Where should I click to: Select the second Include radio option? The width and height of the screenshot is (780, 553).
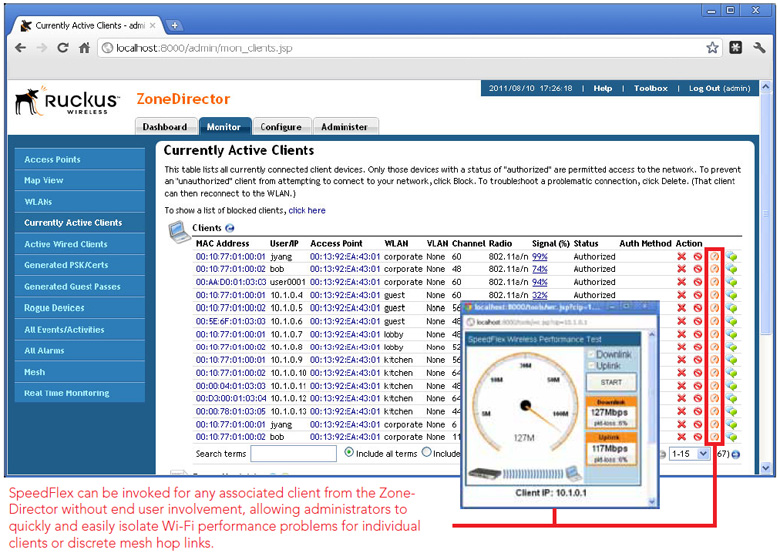pyautogui.click(x=426, y=453)
